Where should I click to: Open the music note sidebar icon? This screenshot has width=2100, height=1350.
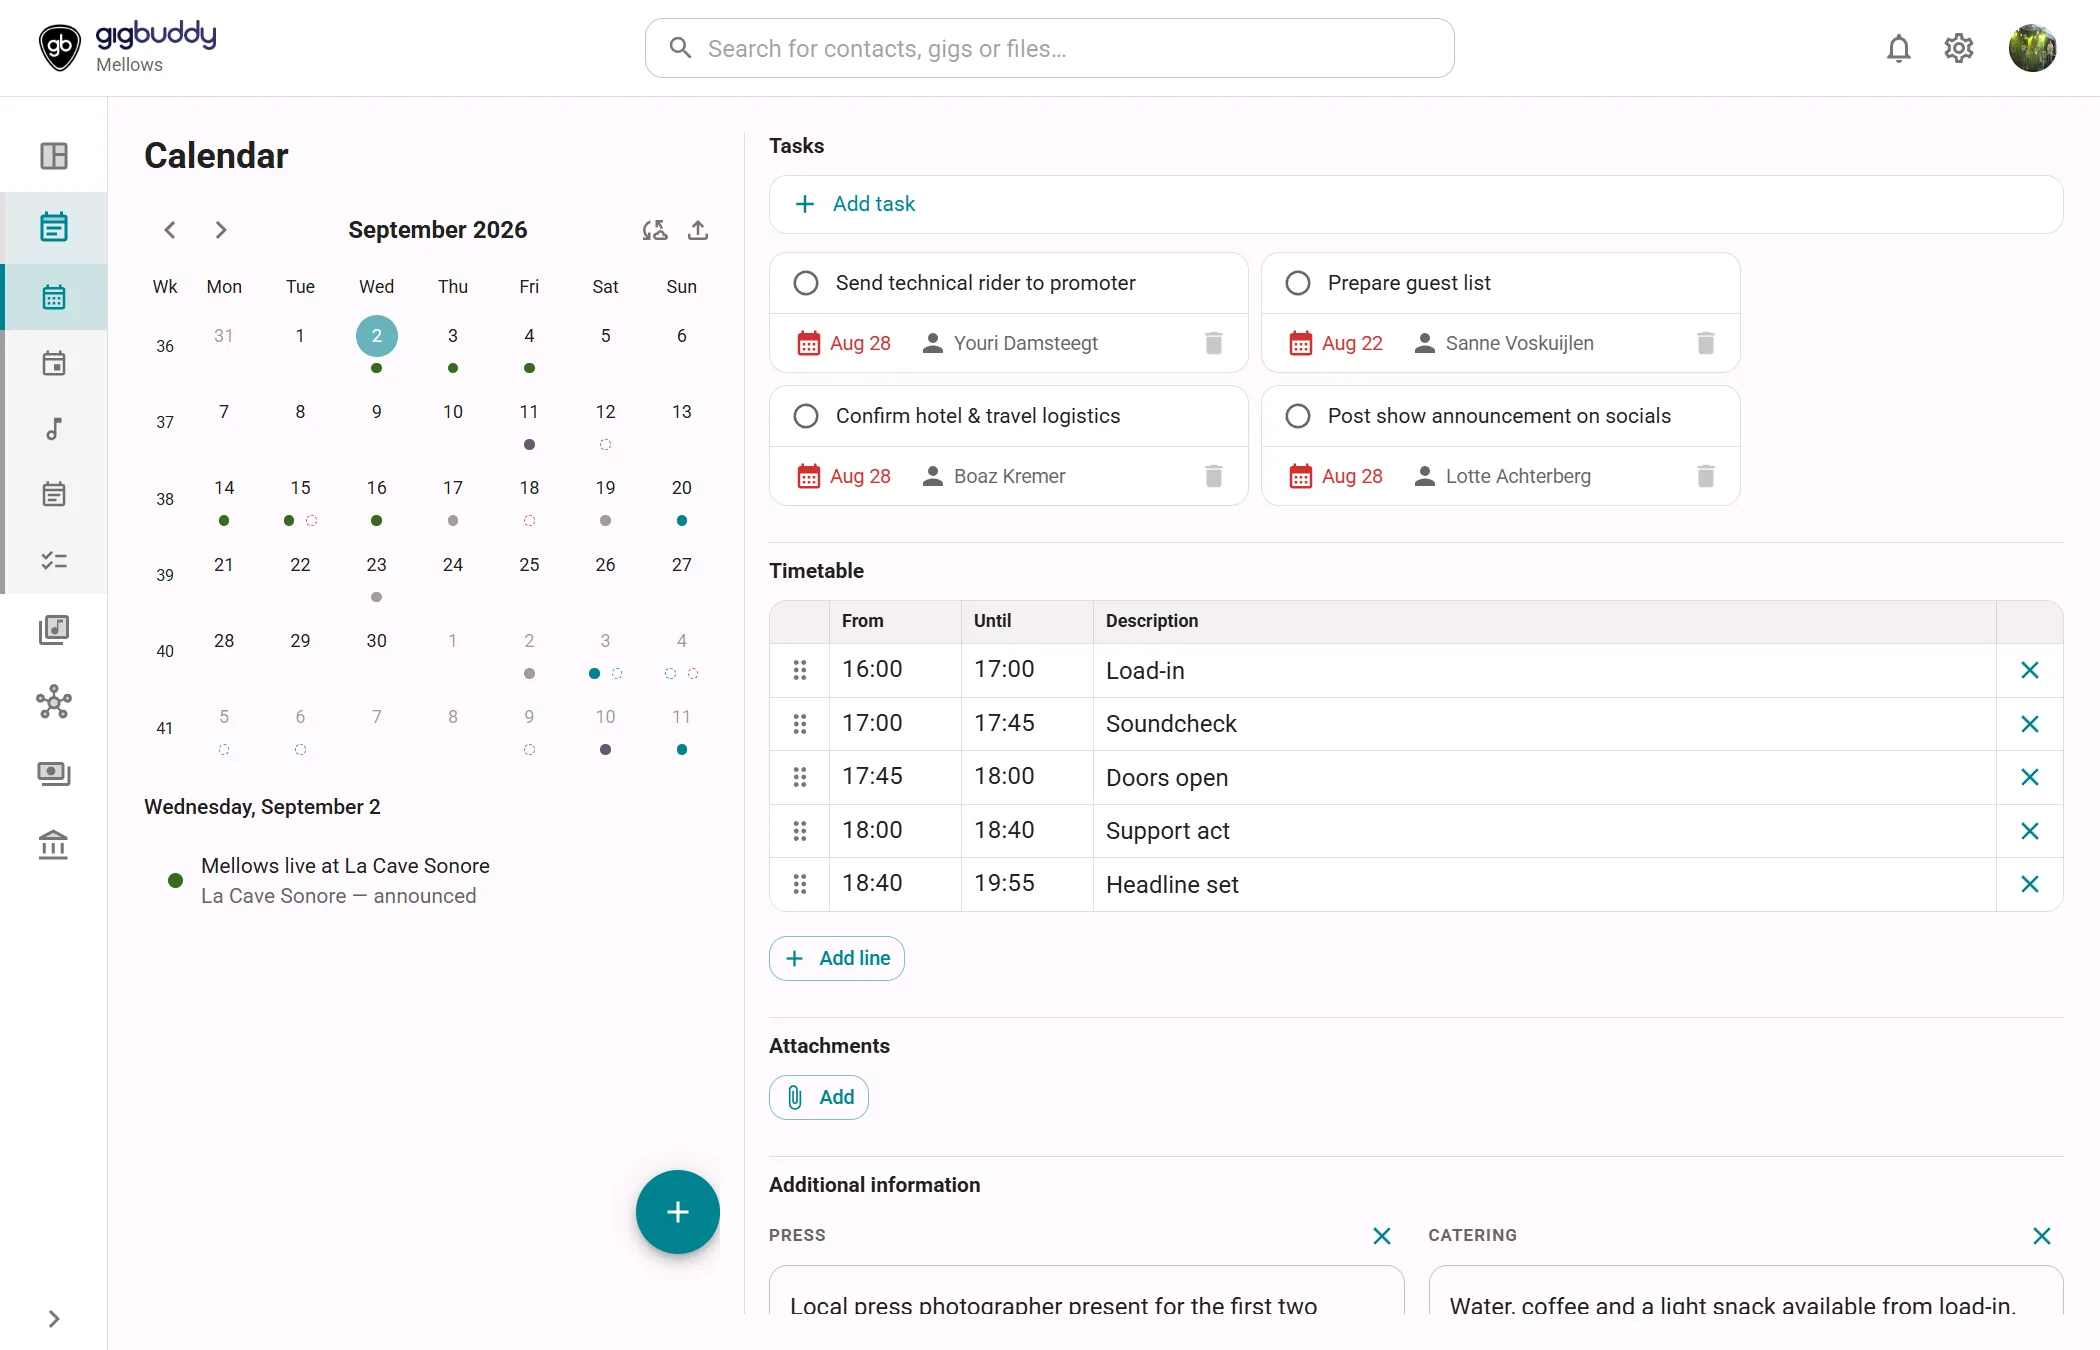54,429
